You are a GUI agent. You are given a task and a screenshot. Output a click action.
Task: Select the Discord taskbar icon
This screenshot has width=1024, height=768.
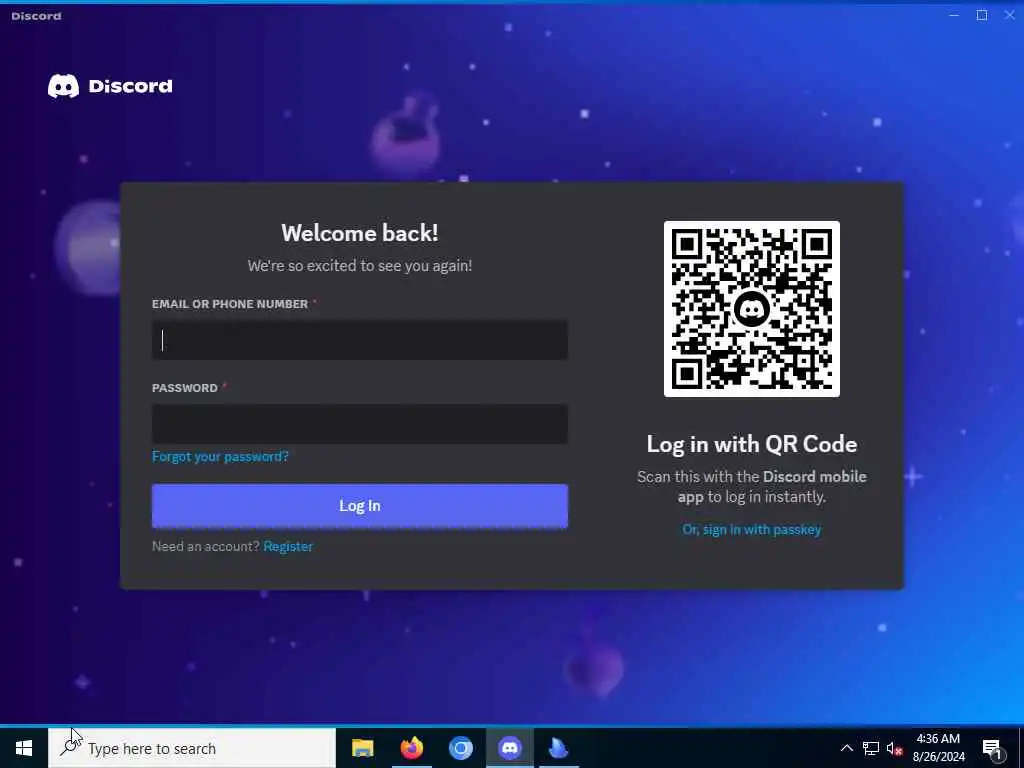click(x=509, y=748)
